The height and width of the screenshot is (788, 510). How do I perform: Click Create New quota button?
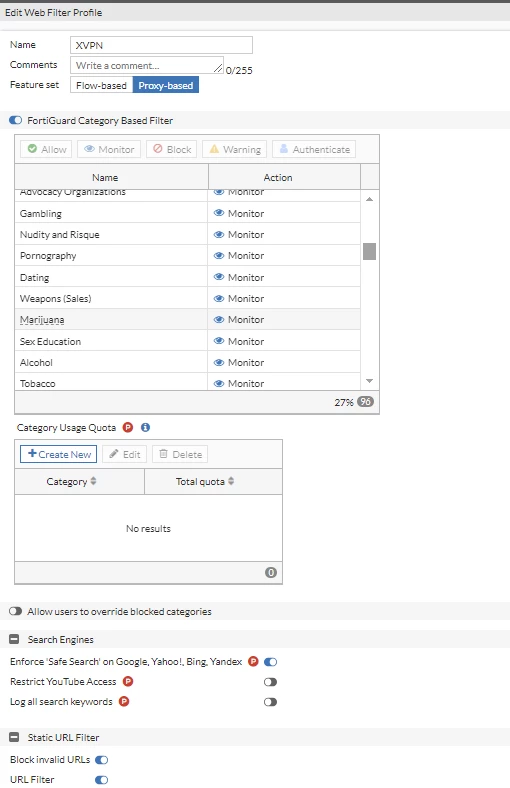[59, 454]
